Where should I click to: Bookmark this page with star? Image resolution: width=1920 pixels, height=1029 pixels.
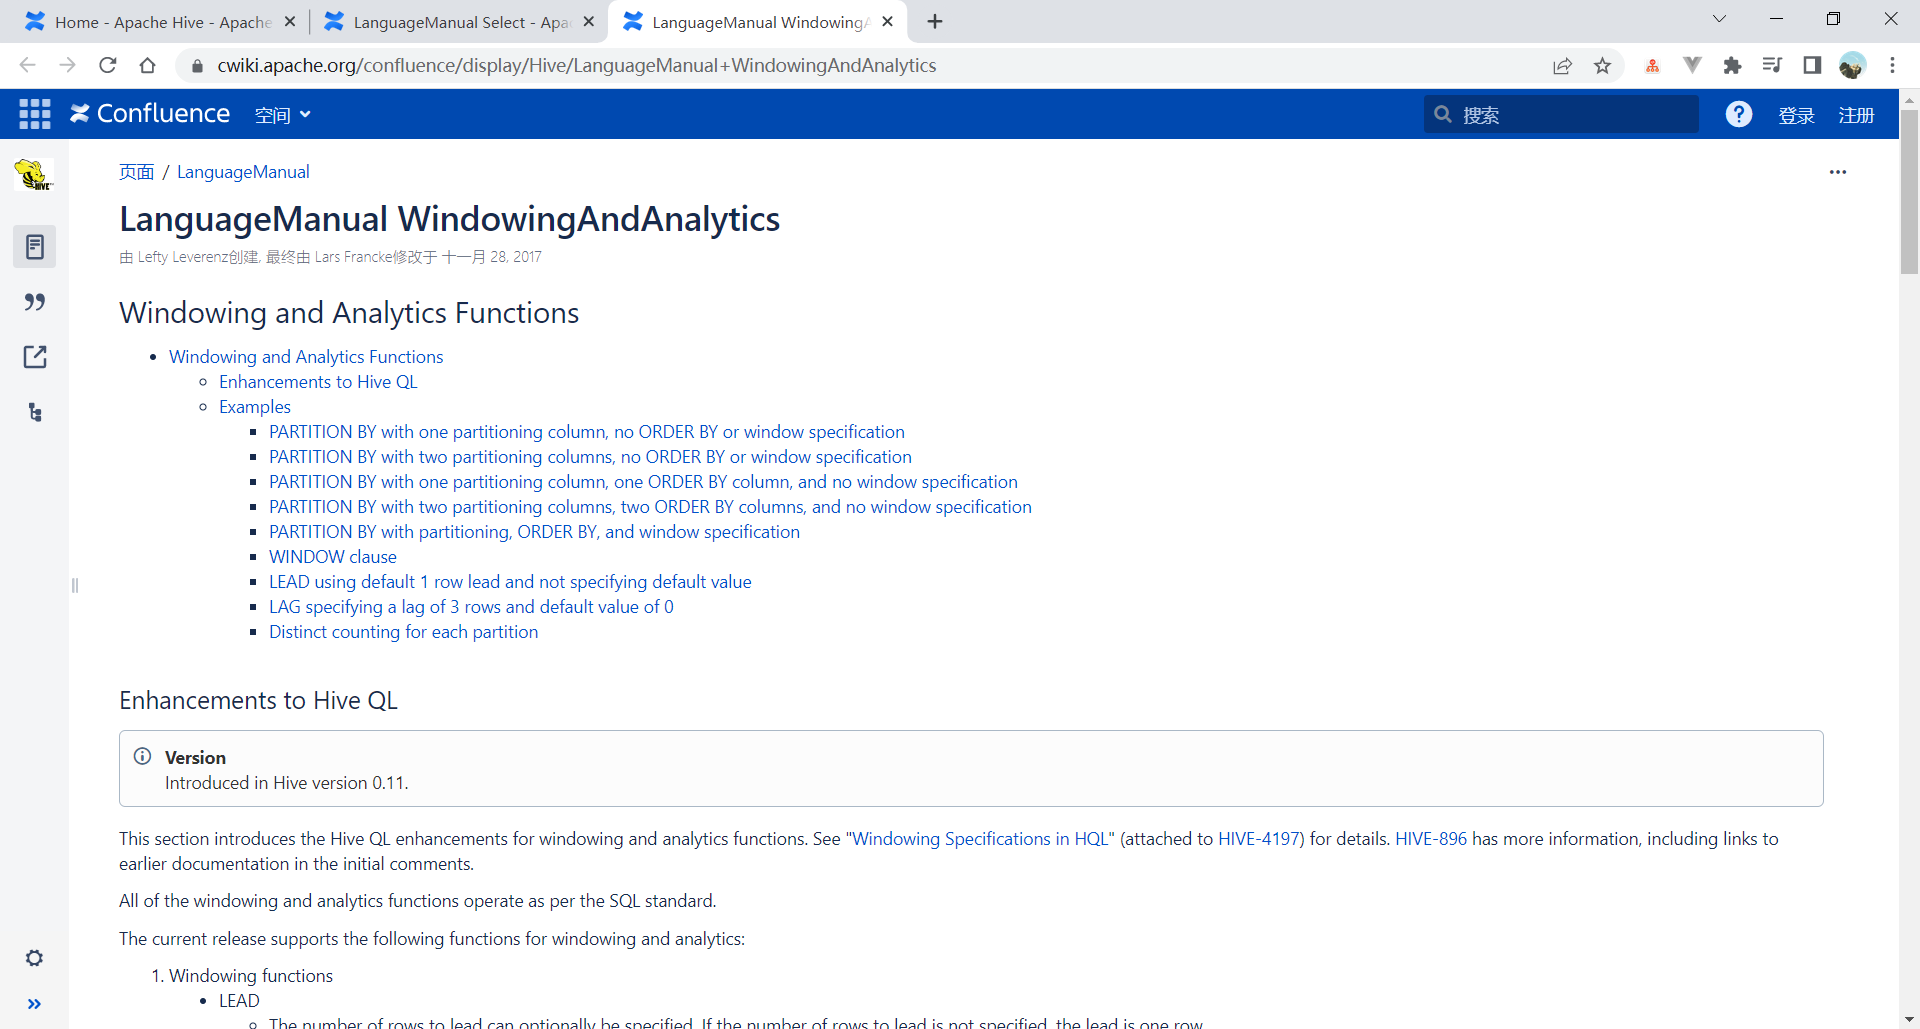click(x=1603, y=65)
